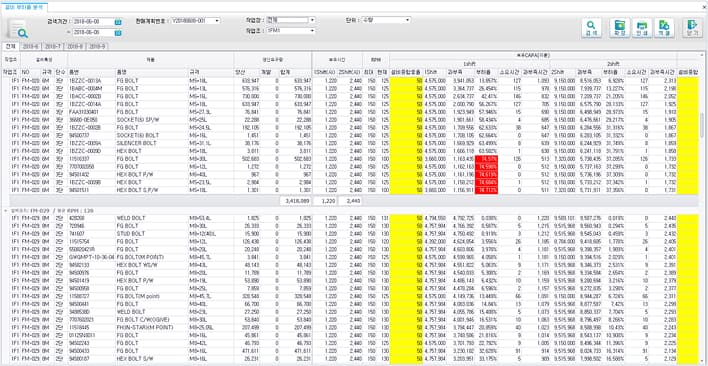Open the 1FM1 work group dropdown
This screenshot has height=366, width=708.
(312, 31)
